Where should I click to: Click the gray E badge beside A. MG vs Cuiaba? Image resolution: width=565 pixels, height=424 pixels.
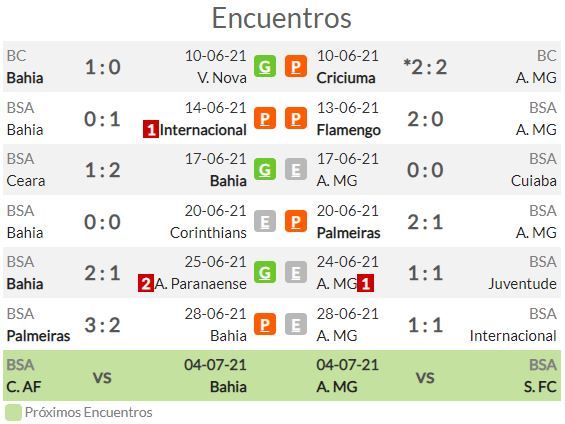296,169
